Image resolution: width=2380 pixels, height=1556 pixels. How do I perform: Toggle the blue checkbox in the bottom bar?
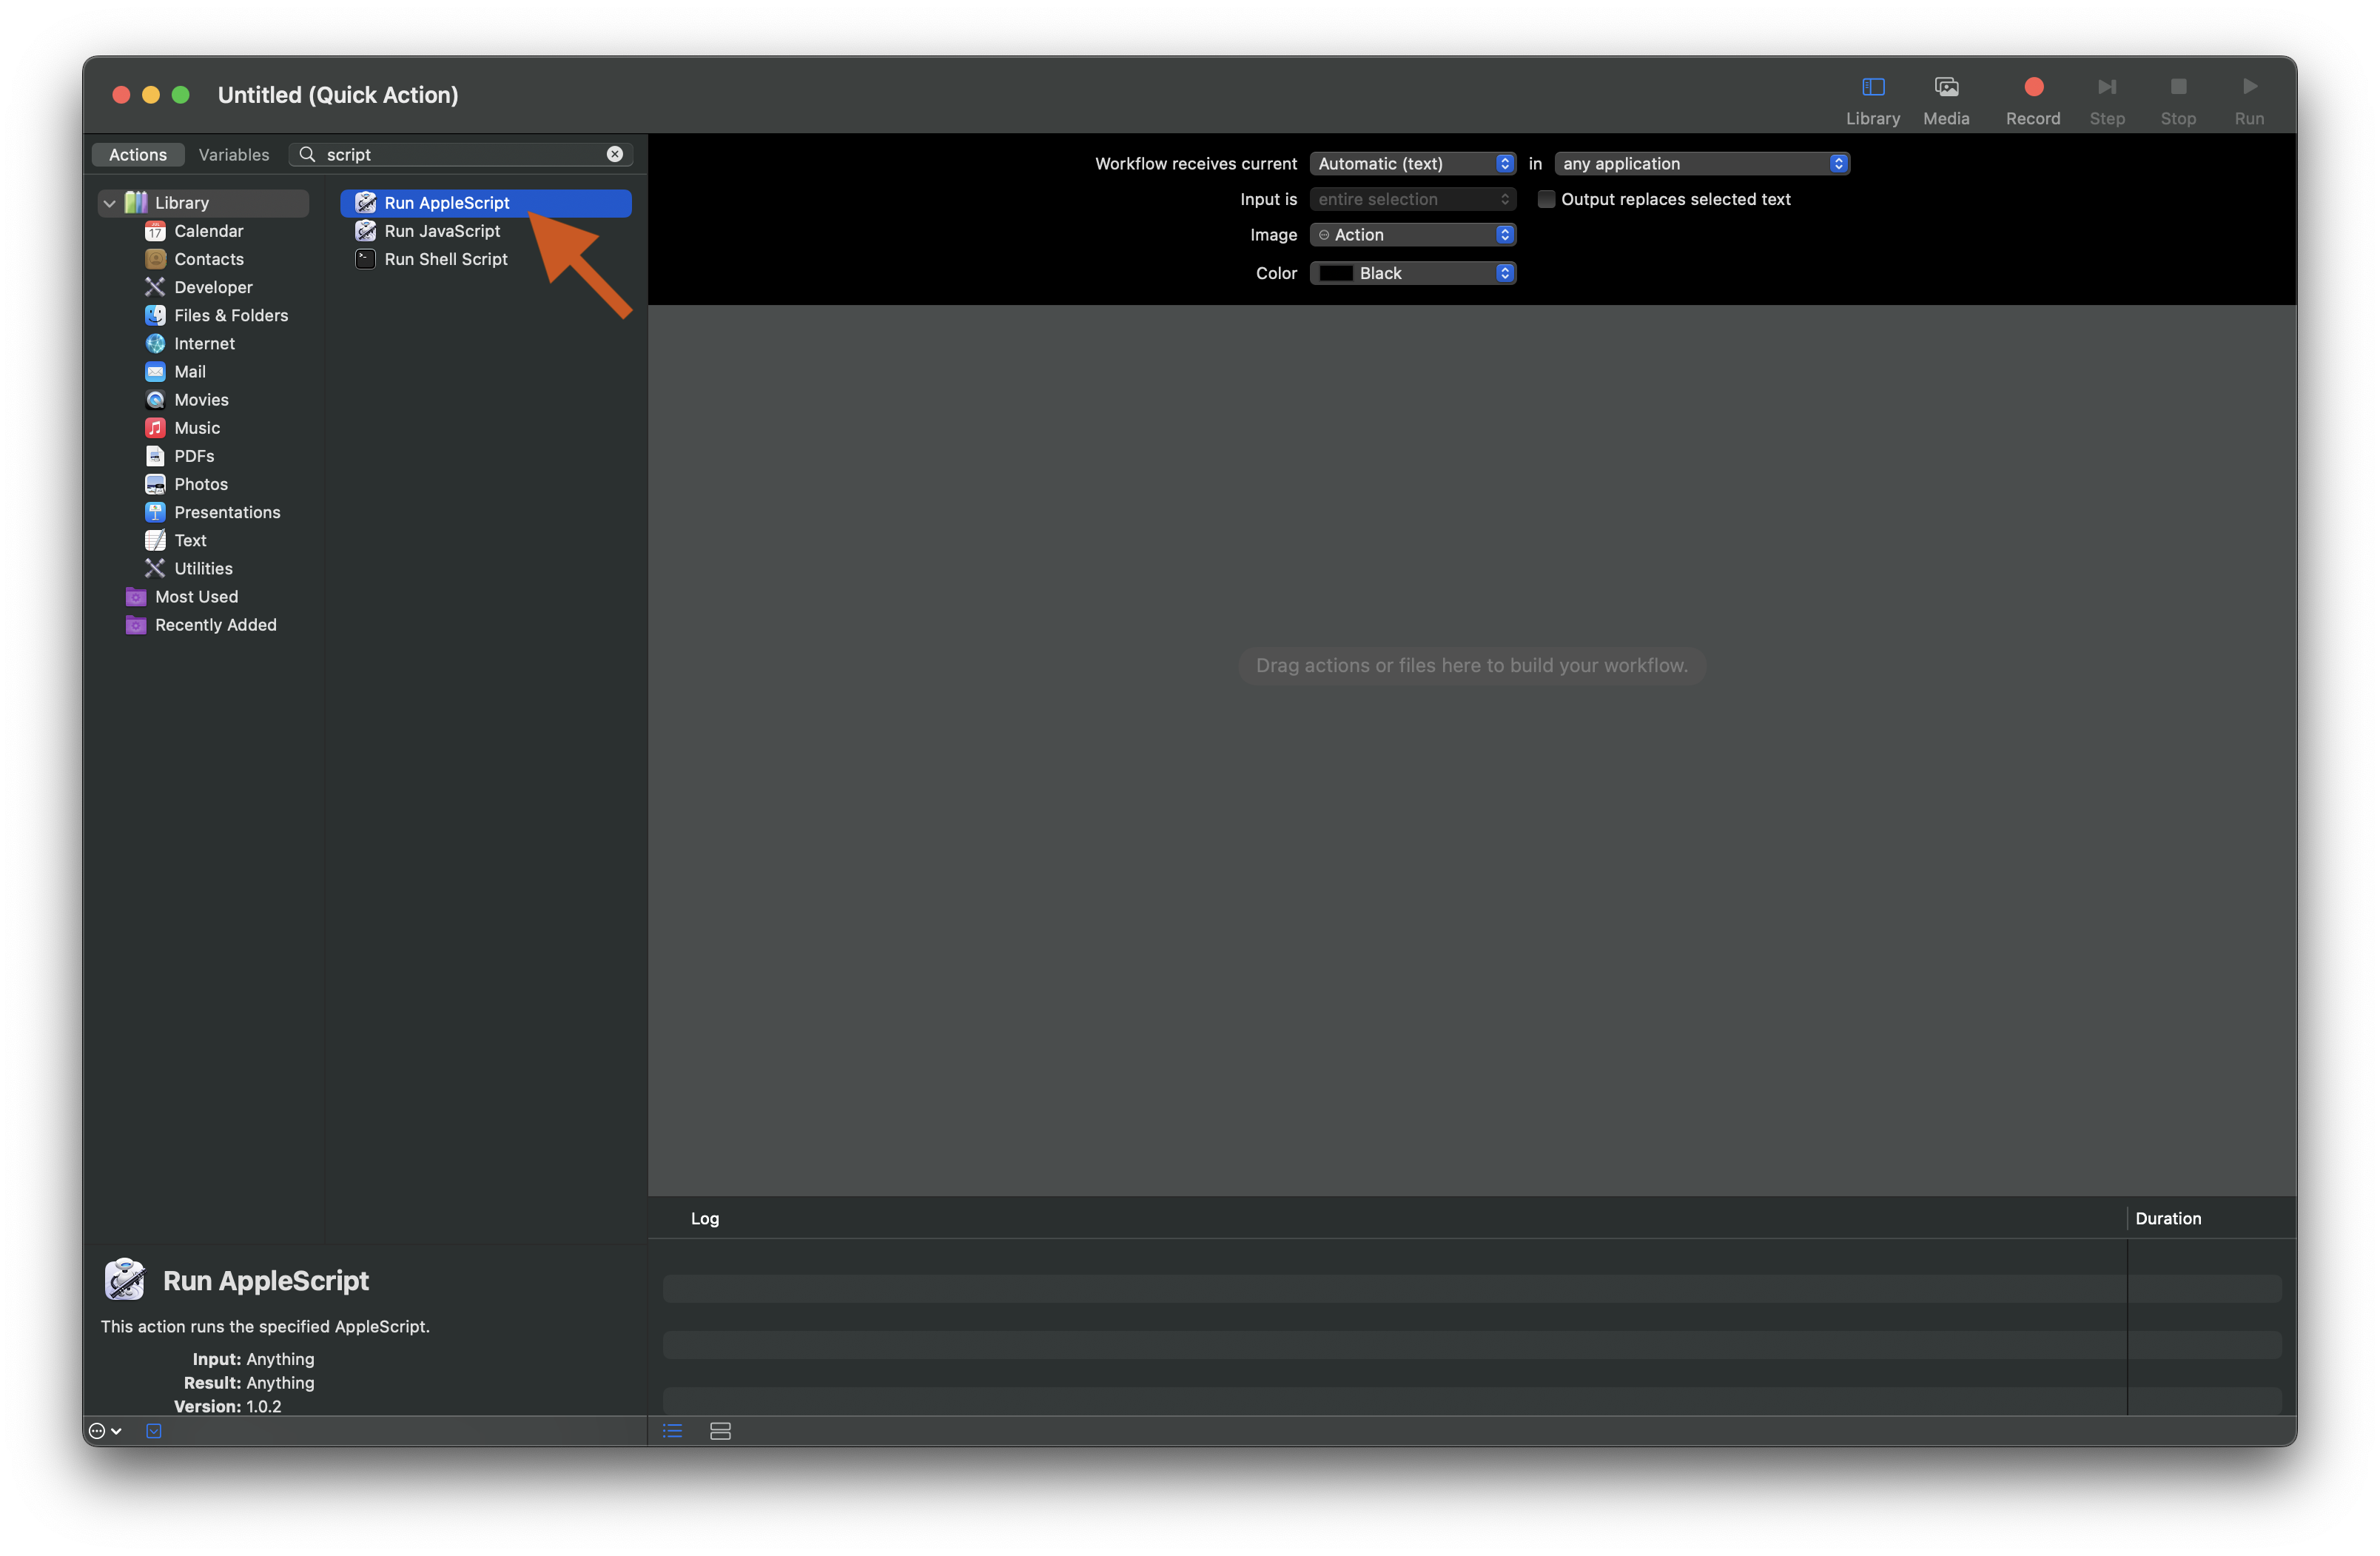click(153, 1431)
